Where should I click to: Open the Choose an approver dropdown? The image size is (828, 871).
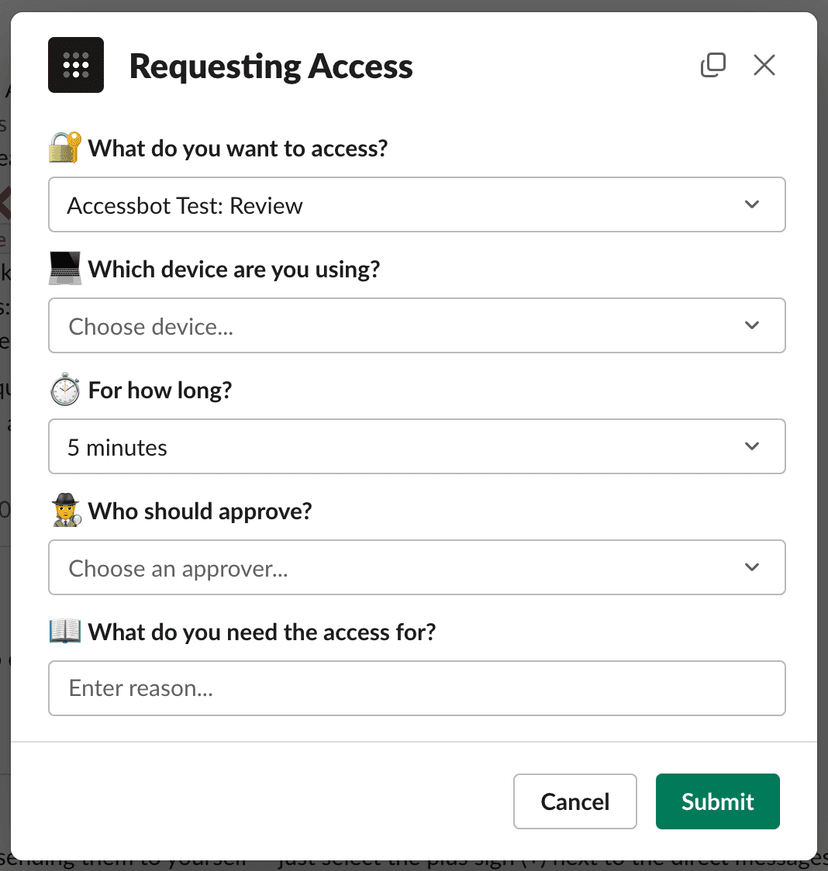pos(416,567)
